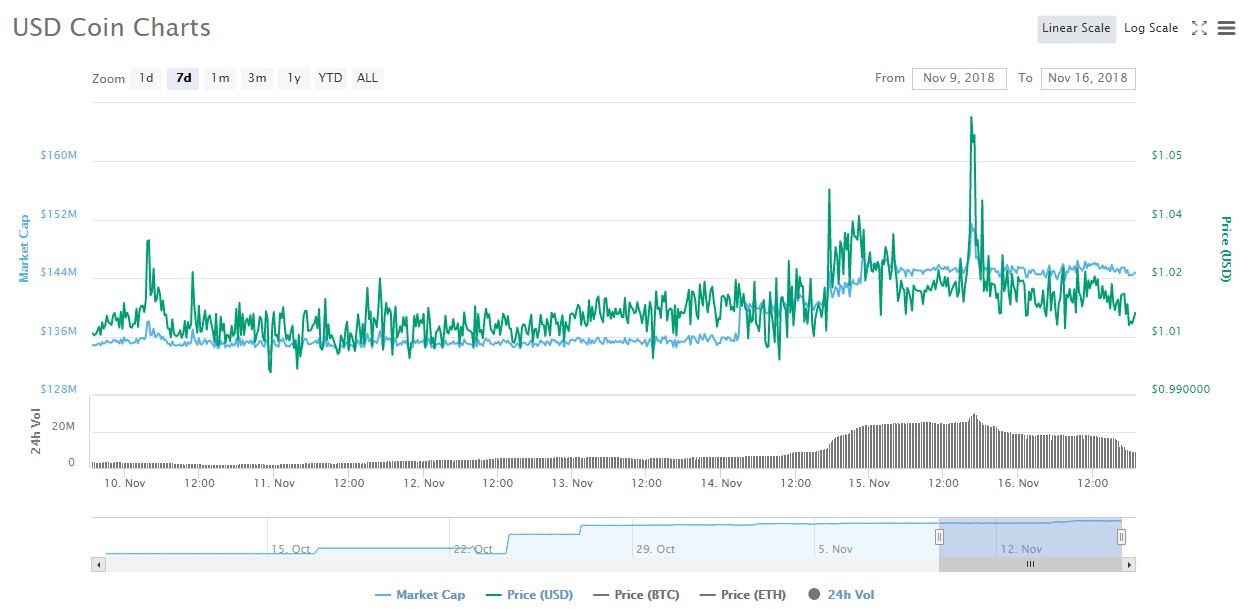The image size is (1243, 609).
Task: Click the USD Coin Charts heading
Action: coord(112,27)
